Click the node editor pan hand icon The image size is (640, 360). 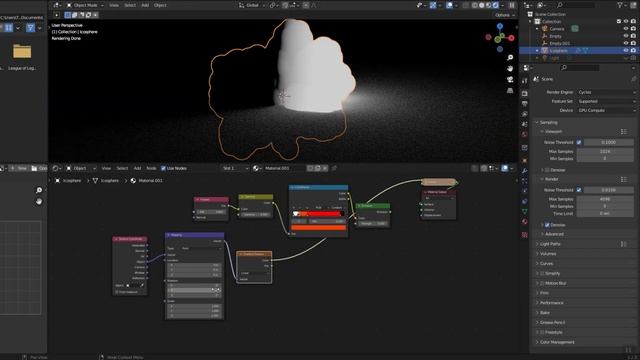tap(39, 201)
